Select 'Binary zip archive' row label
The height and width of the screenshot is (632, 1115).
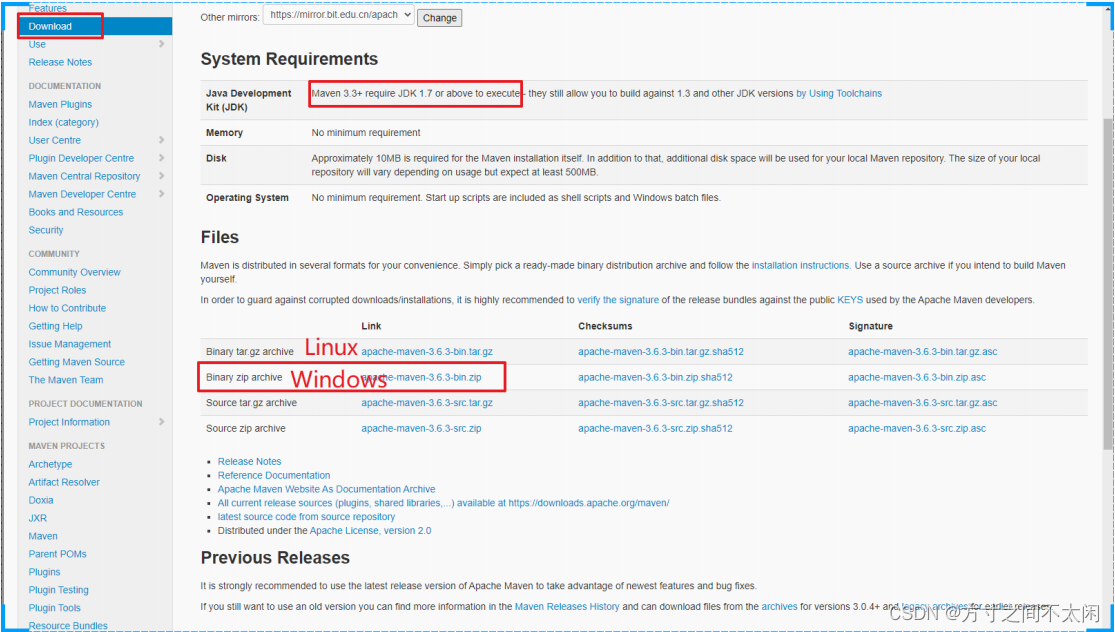[x=244, y=377]
